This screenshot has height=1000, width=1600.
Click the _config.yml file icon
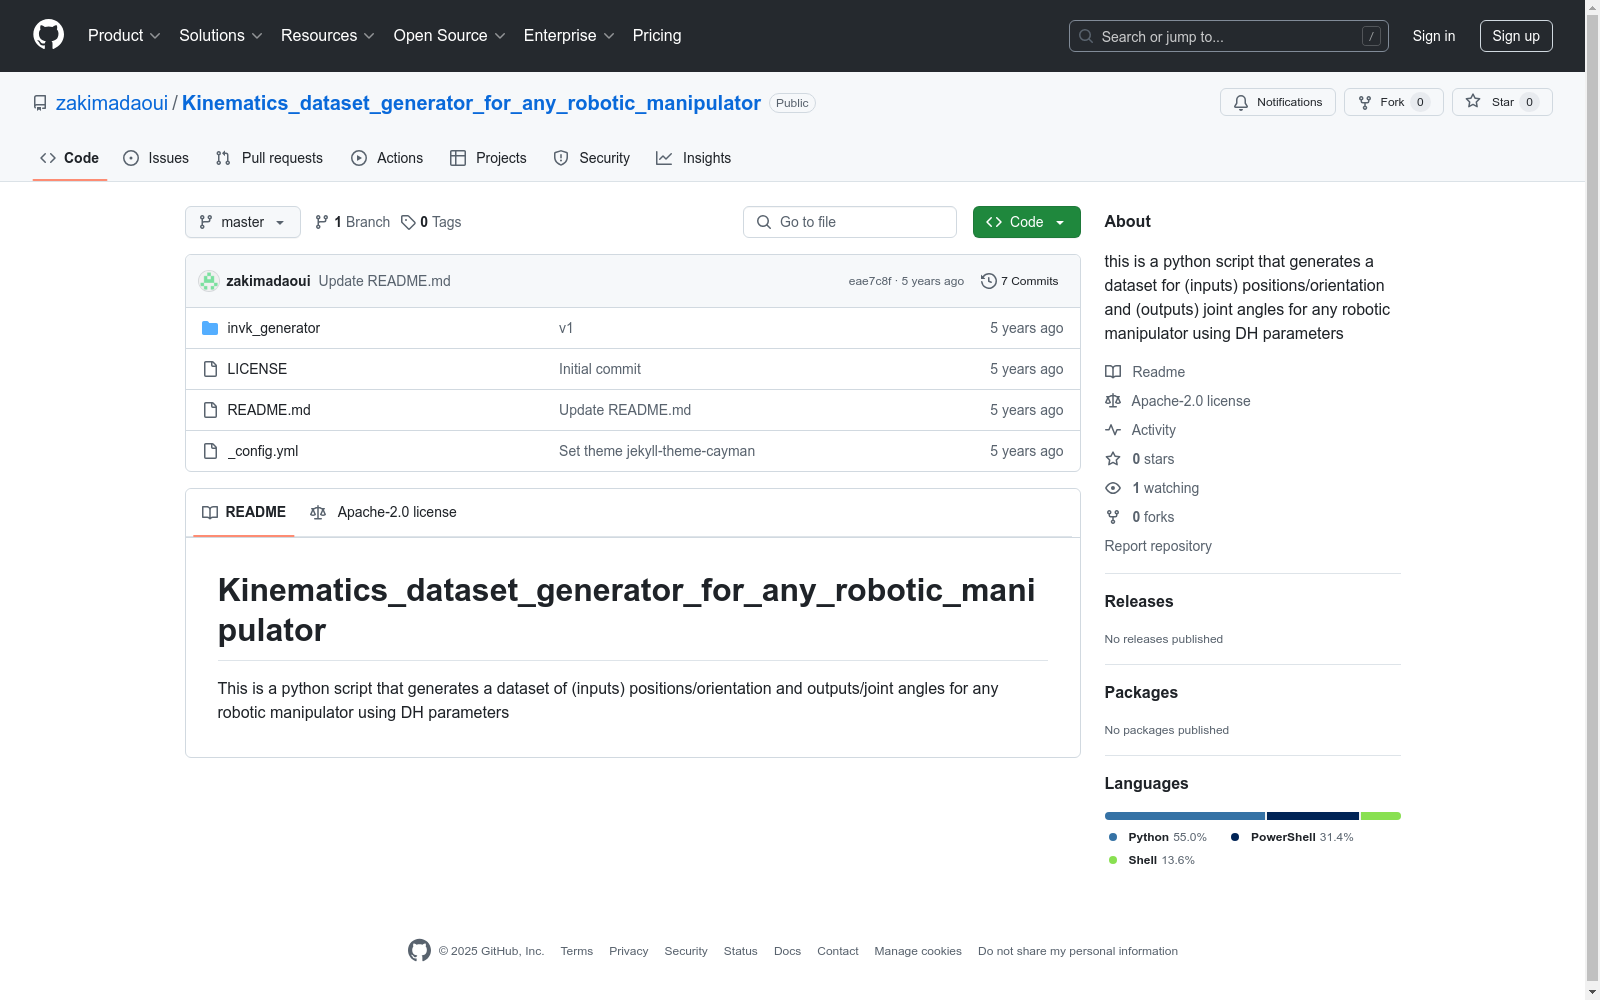210,451
